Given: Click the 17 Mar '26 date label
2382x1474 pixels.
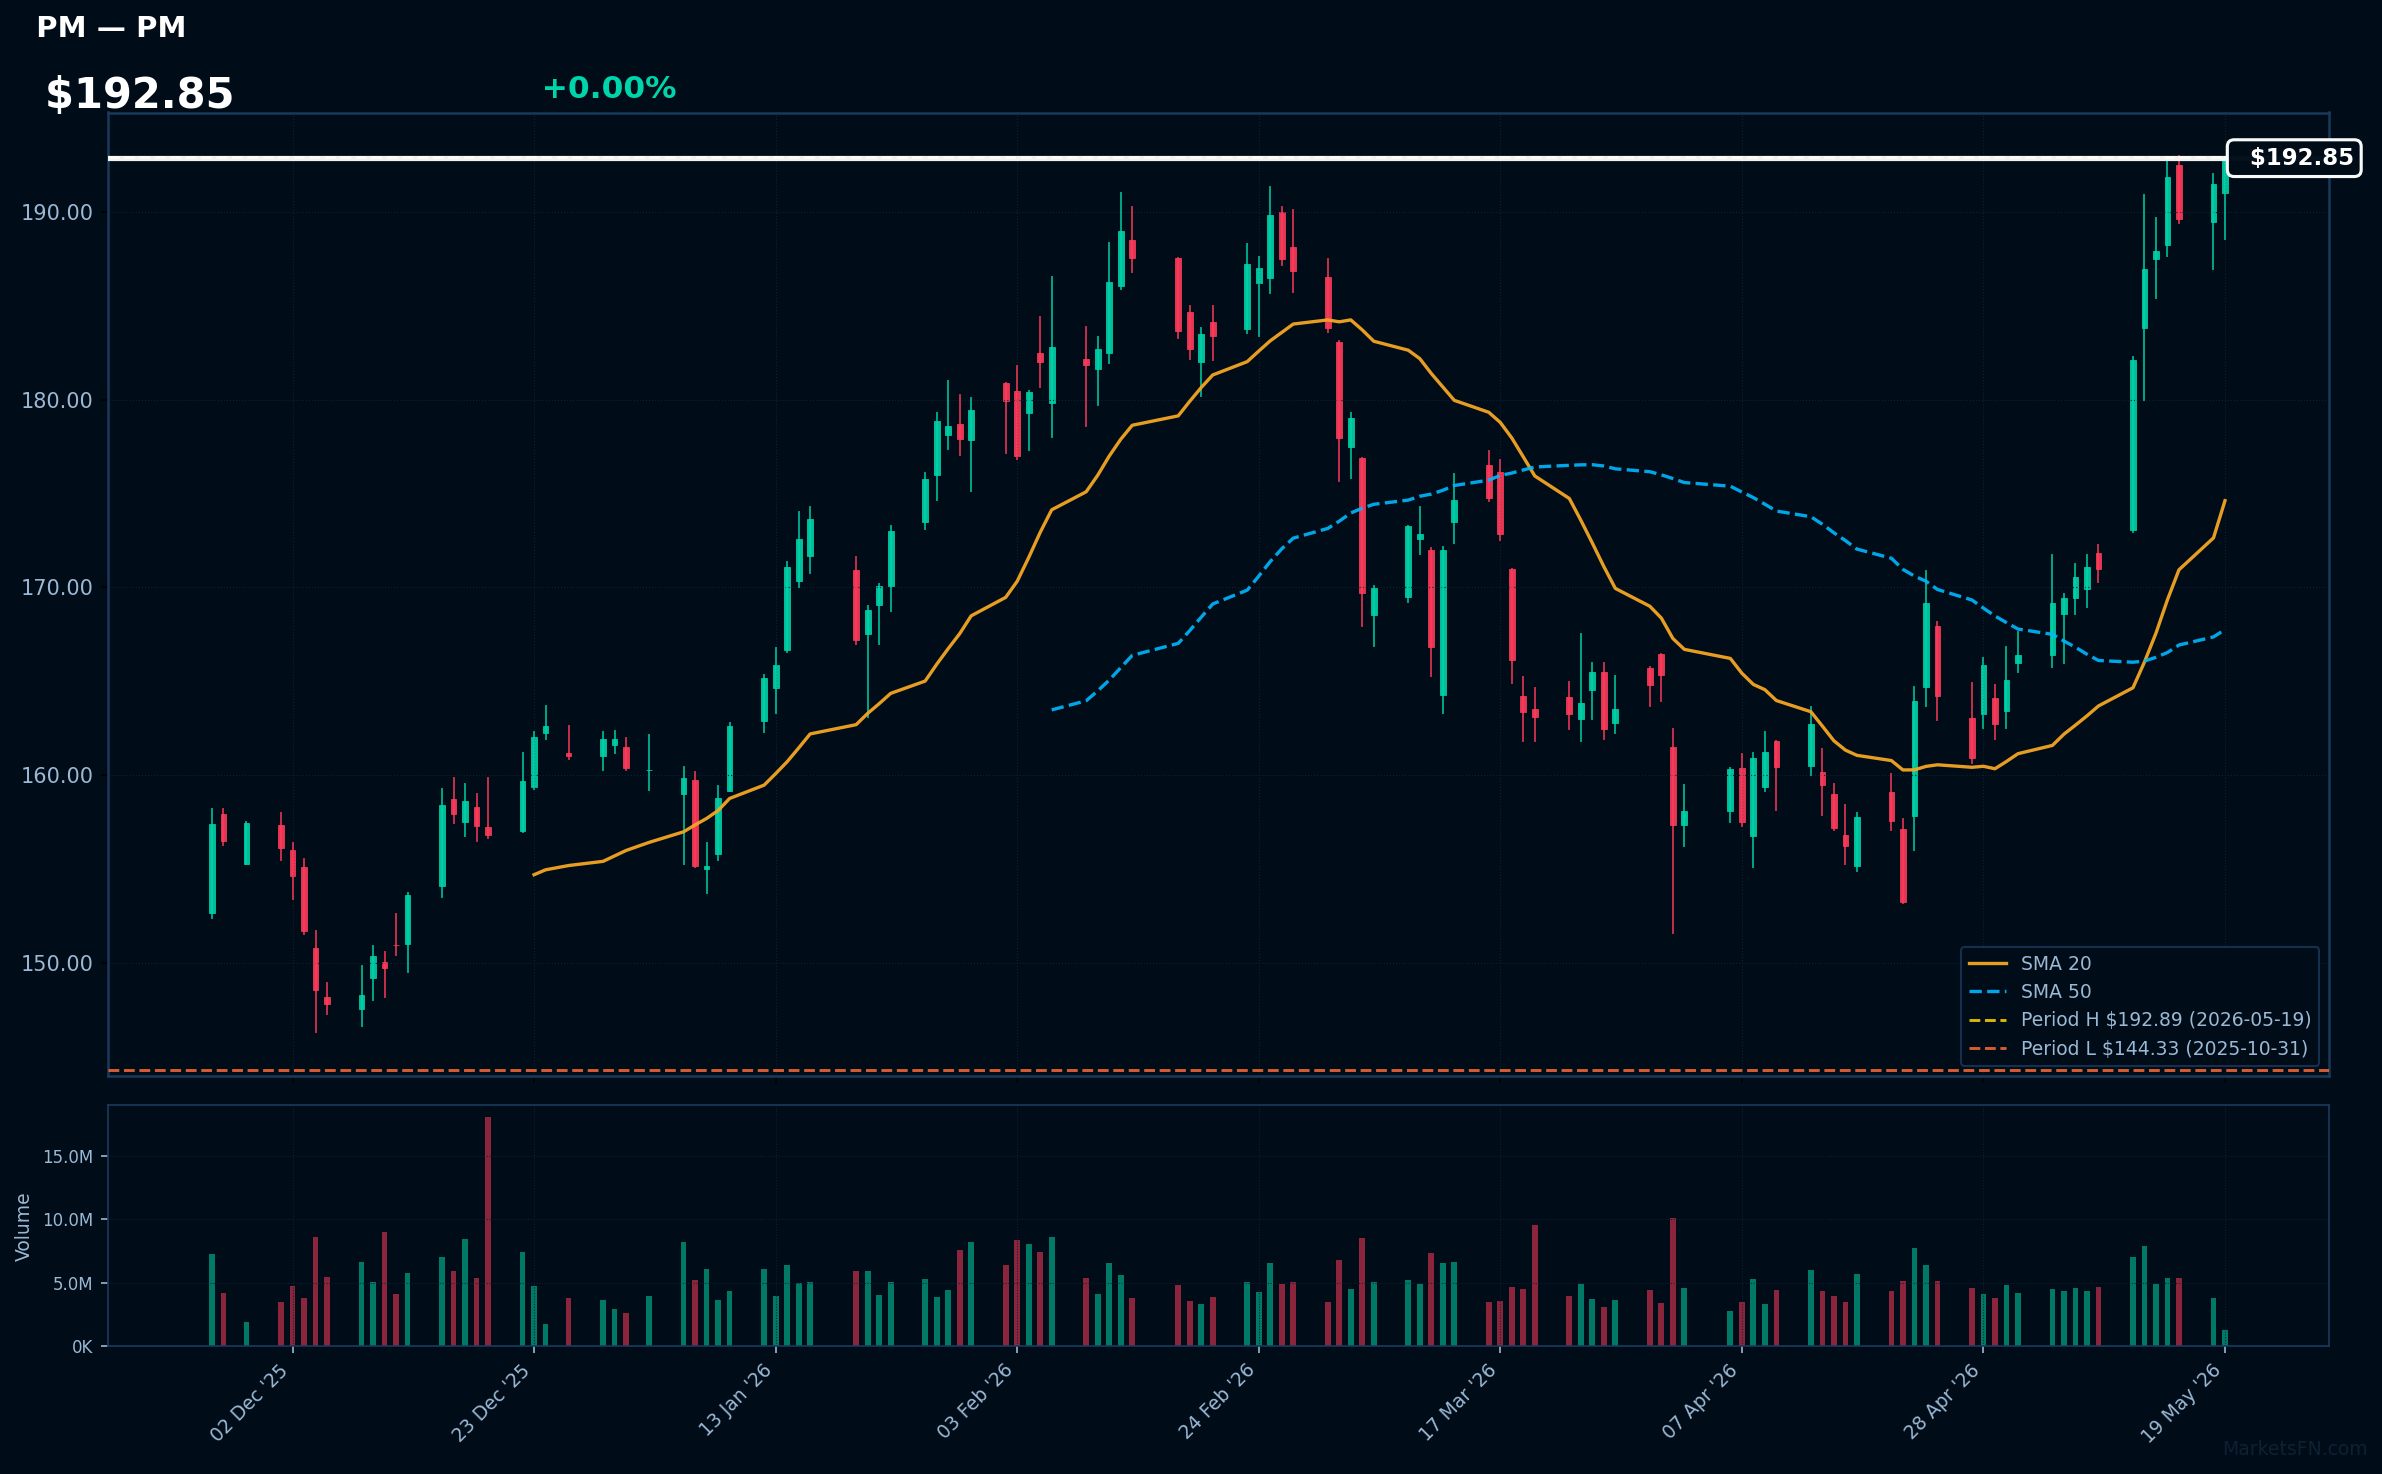Looking at the screenshot, I should point(1457,1402).
